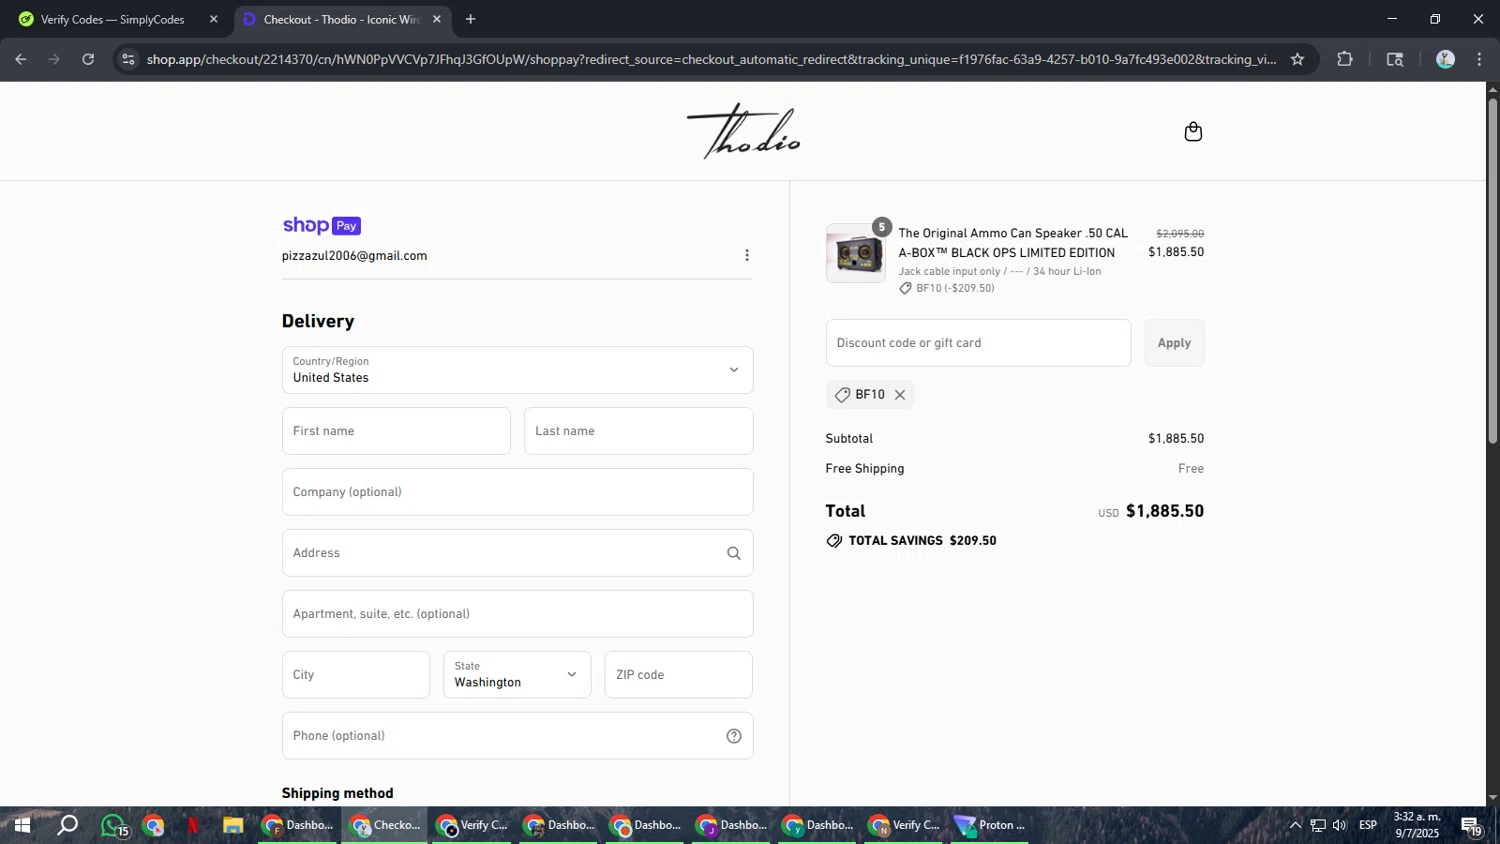Click the City field
This screenshot has width=1500, height=844.
[356, 675]
